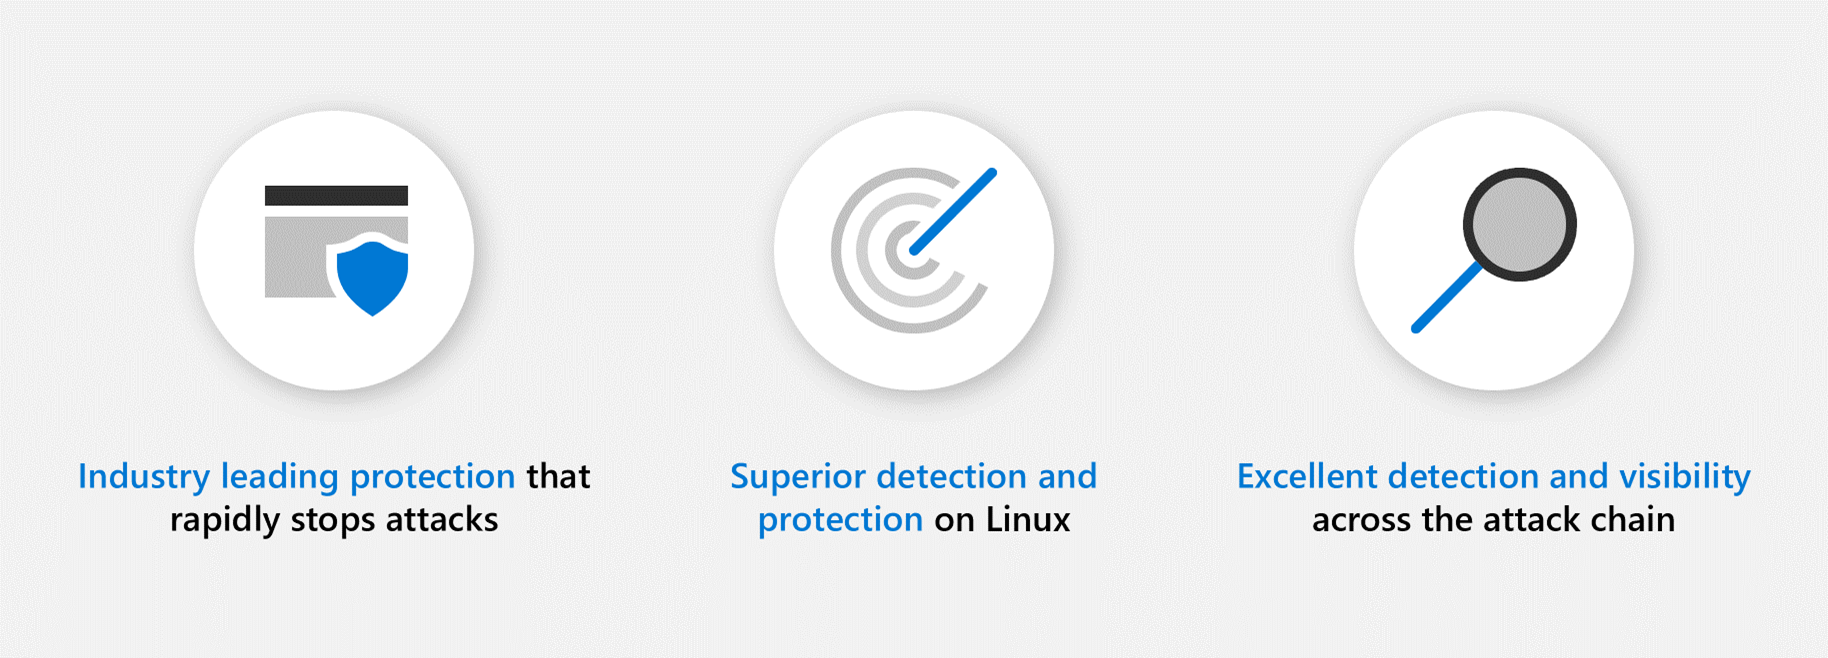The image size is (1828, 658).
Task: Click the "on Linux" text
Action: (1002, 520)
